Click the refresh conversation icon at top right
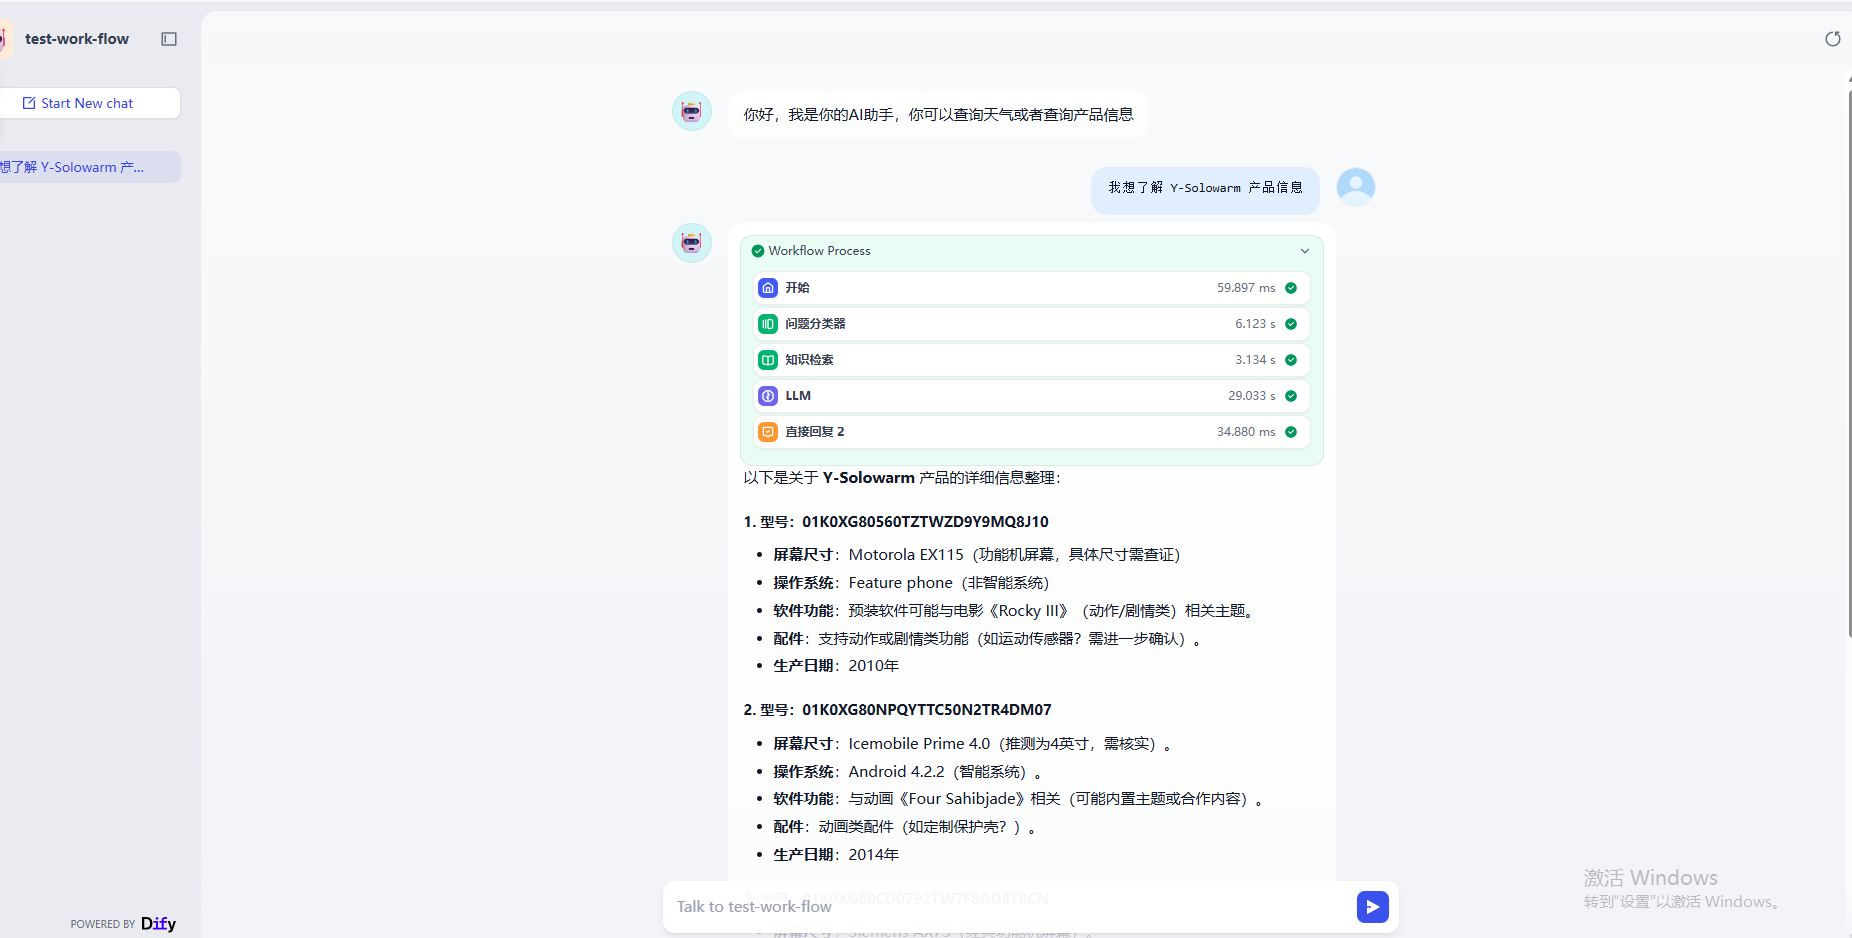 point(1832,39)
